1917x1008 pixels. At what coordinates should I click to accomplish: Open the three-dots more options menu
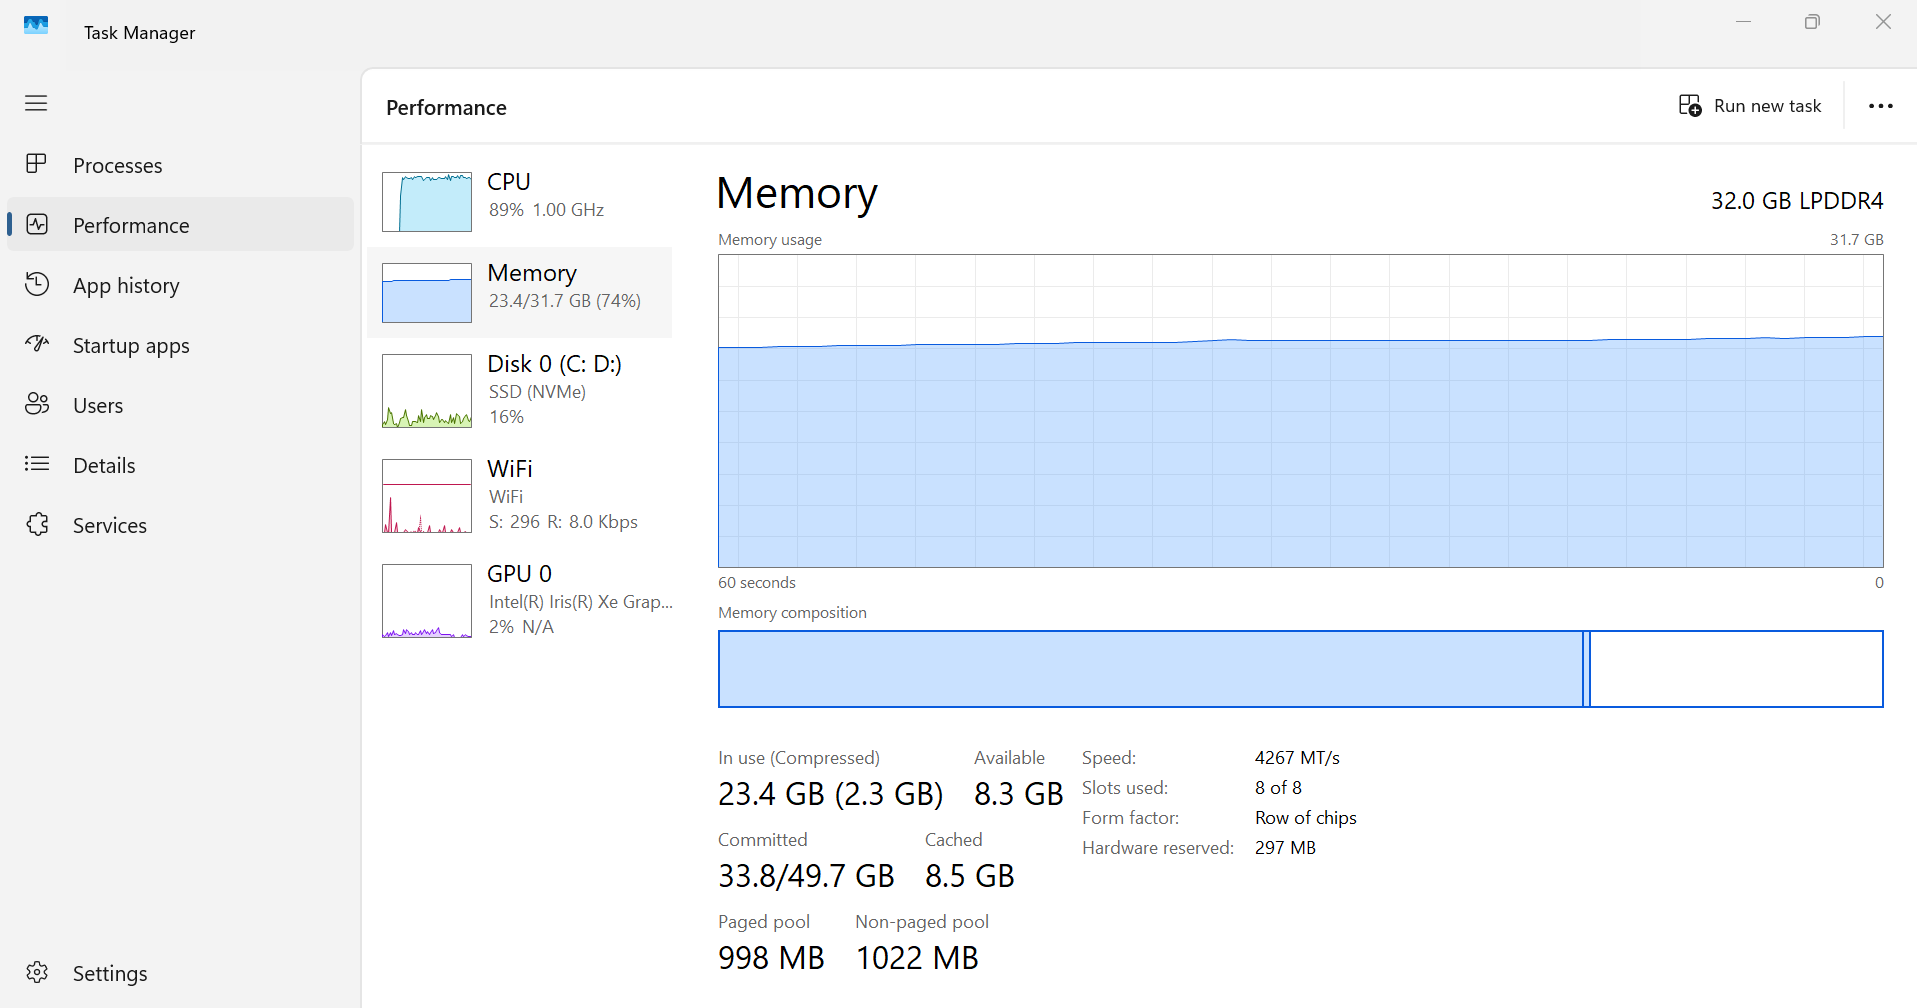pos(1881,106)
